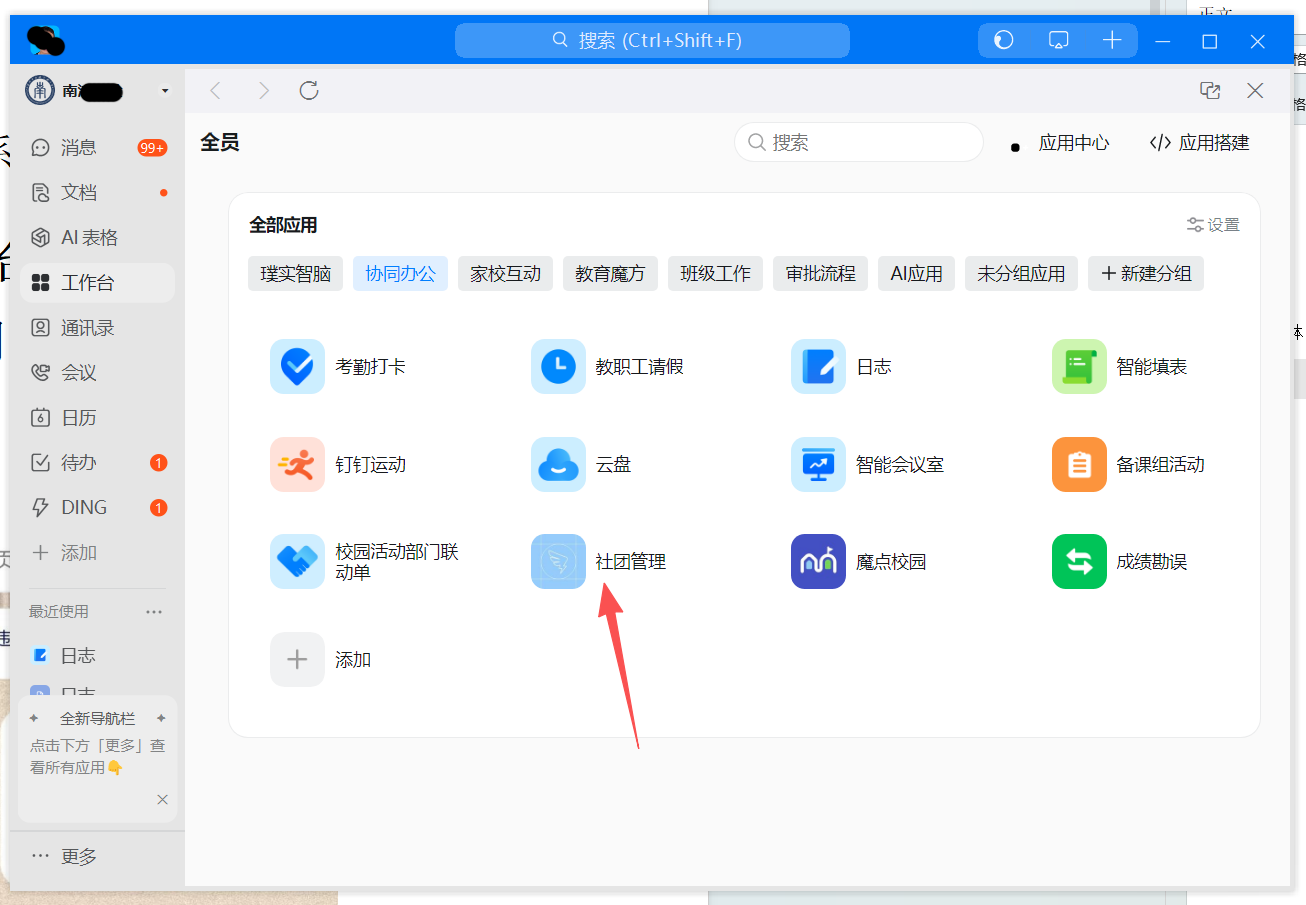The height and width of the screenshot is (905, 1306).
Task: Click the 备课组活动 orange clipboard icon
Action: [x=1079, y=464]
